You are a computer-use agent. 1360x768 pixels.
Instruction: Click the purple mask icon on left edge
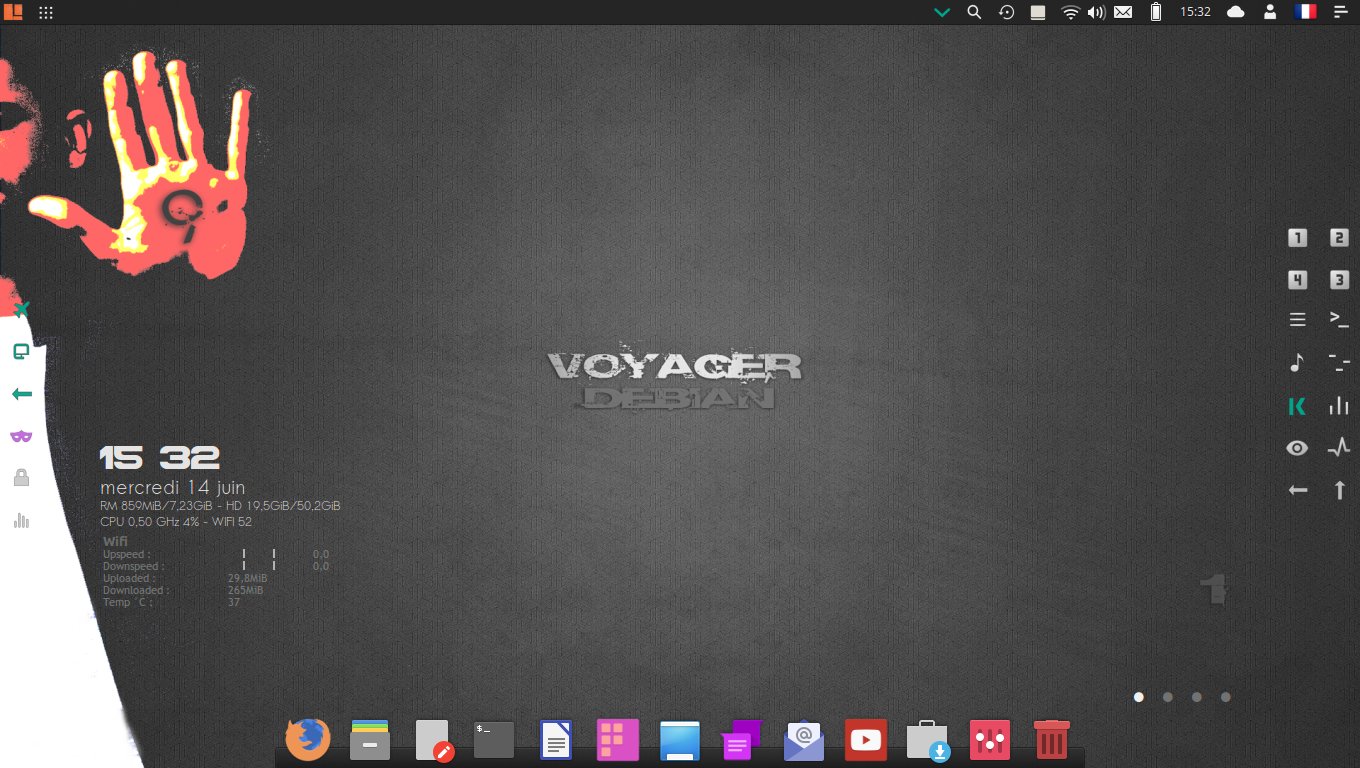click(21, 436)
